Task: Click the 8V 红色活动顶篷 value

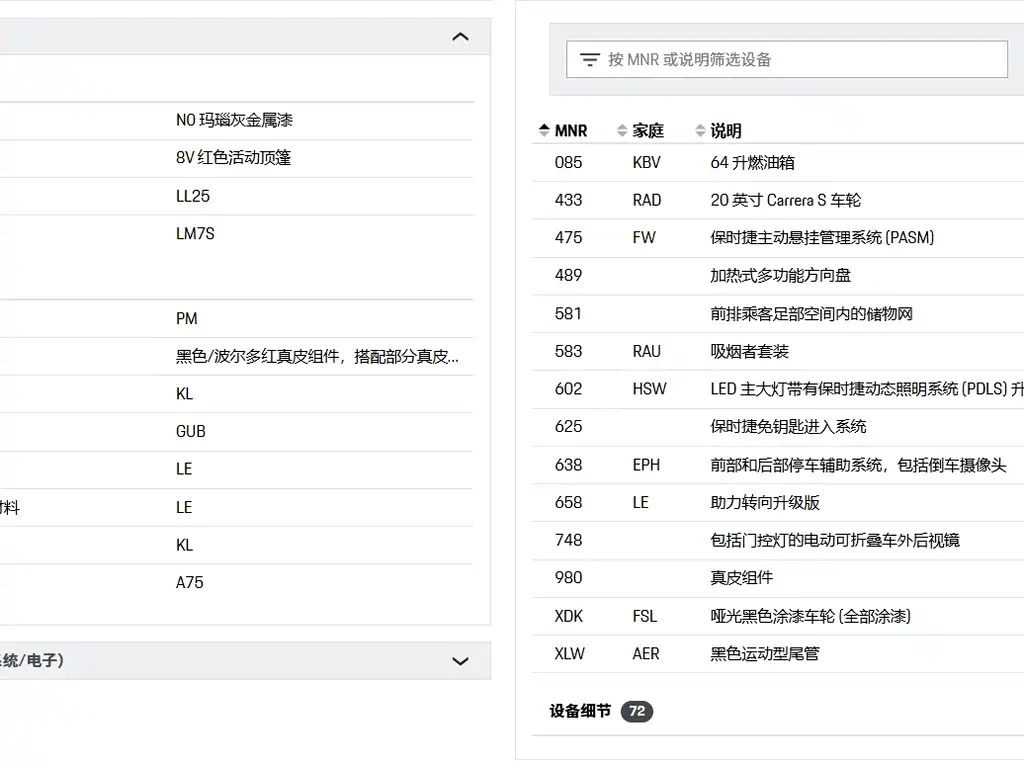Action: [x=233, y=158]
